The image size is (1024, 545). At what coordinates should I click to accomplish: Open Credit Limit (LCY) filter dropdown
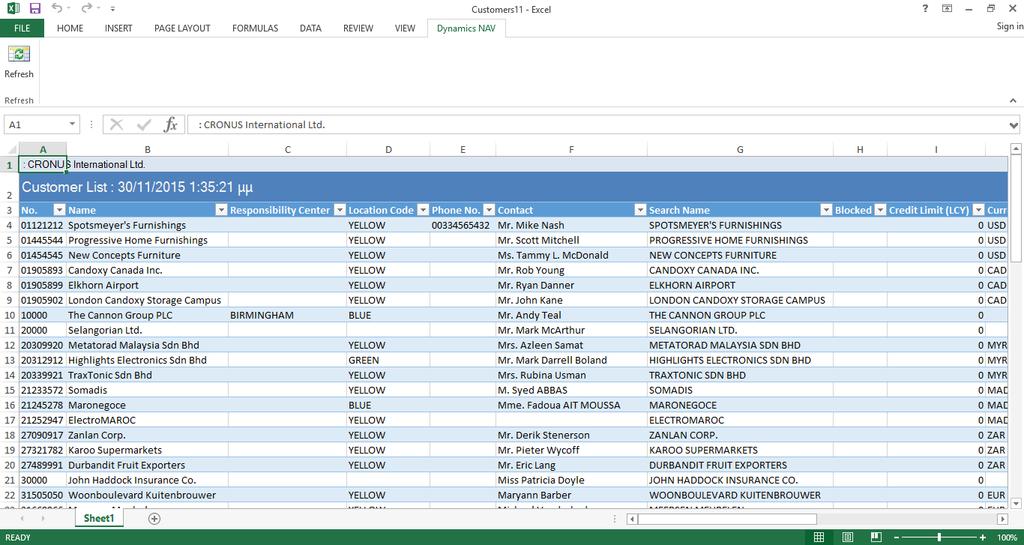point(978,210)
